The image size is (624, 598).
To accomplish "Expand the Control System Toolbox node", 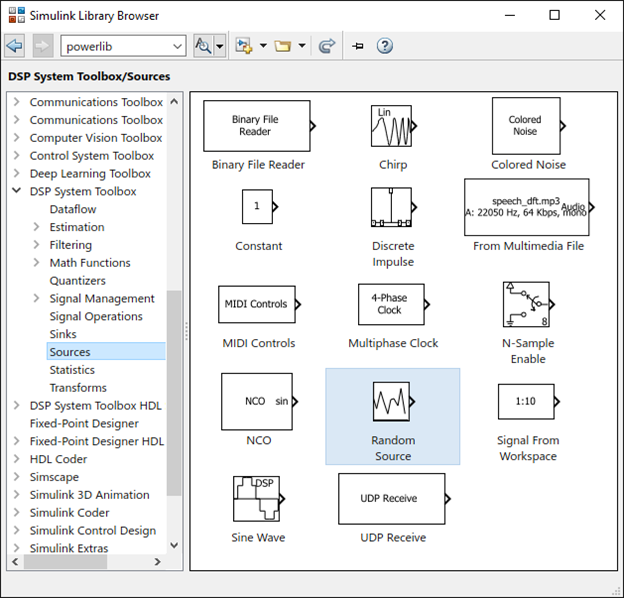I will point(17,156).
